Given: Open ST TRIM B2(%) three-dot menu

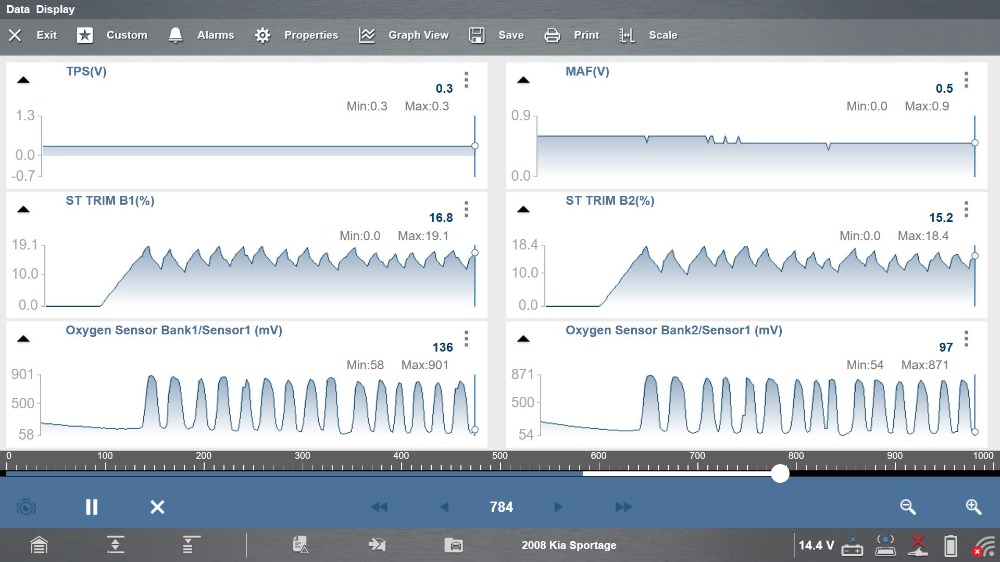Looking at the screenshot, I should coord(966,209).
